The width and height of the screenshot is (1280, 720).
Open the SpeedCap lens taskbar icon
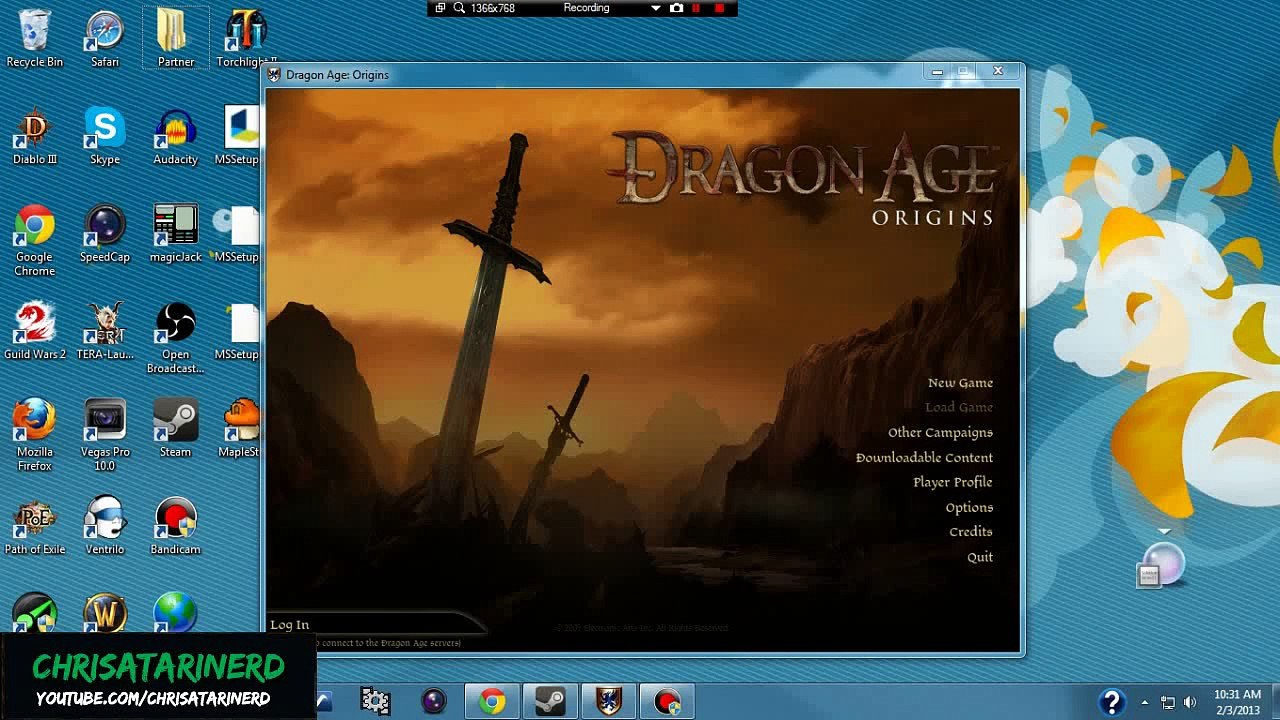[x=433, y=701]
